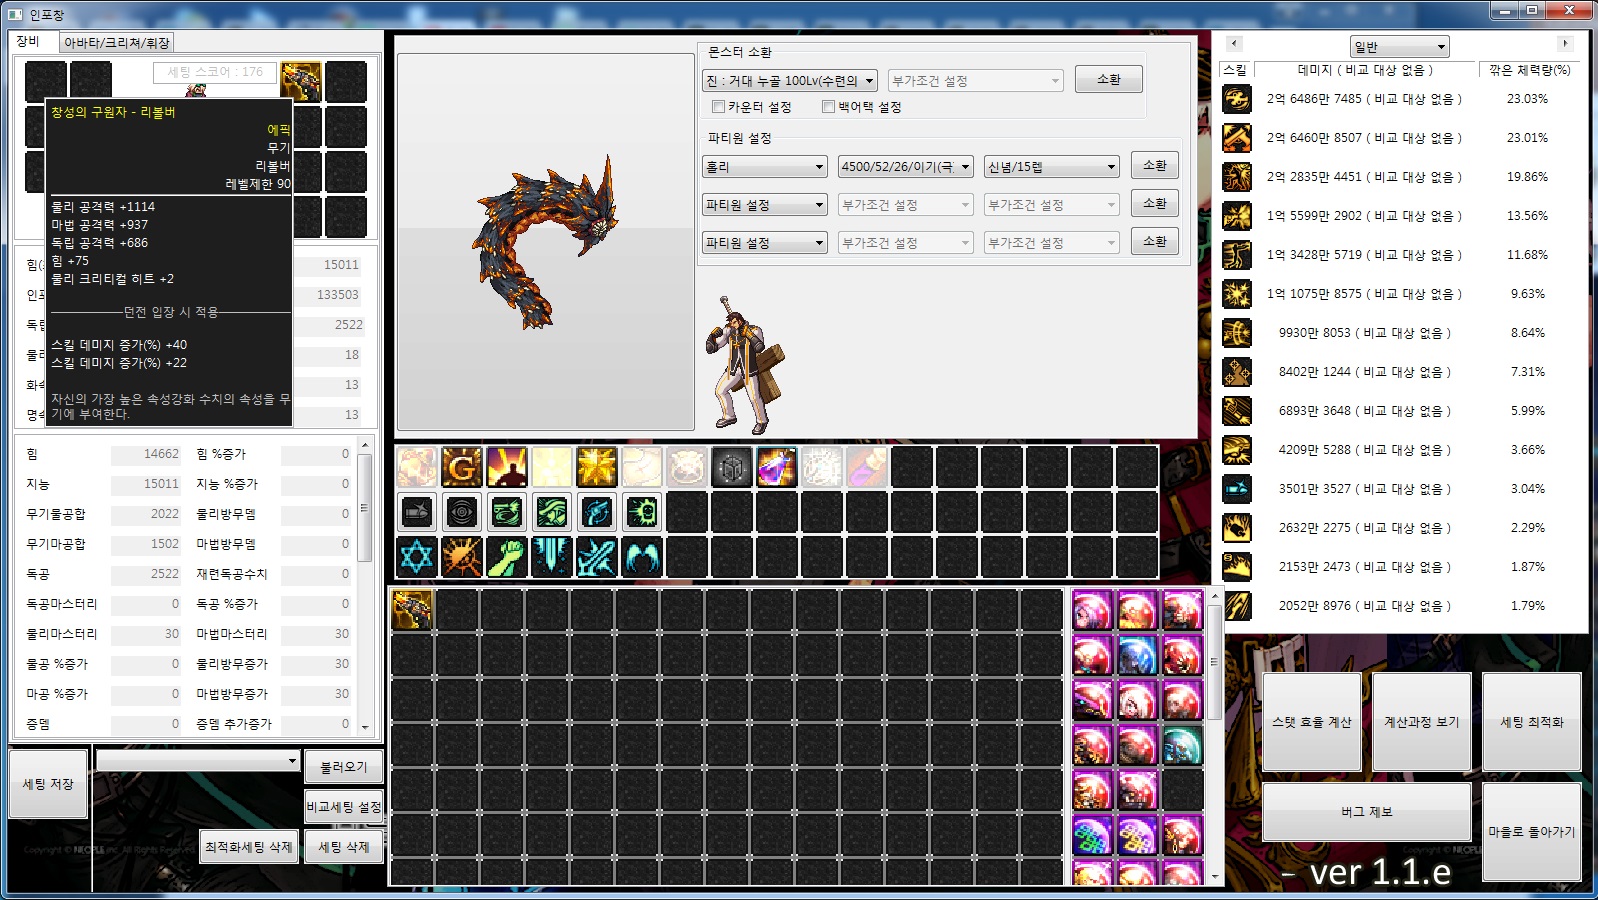Open the third row 파티원 설정 dropdown
Viewport: 1598px width, 900px height.
point(765,243)
